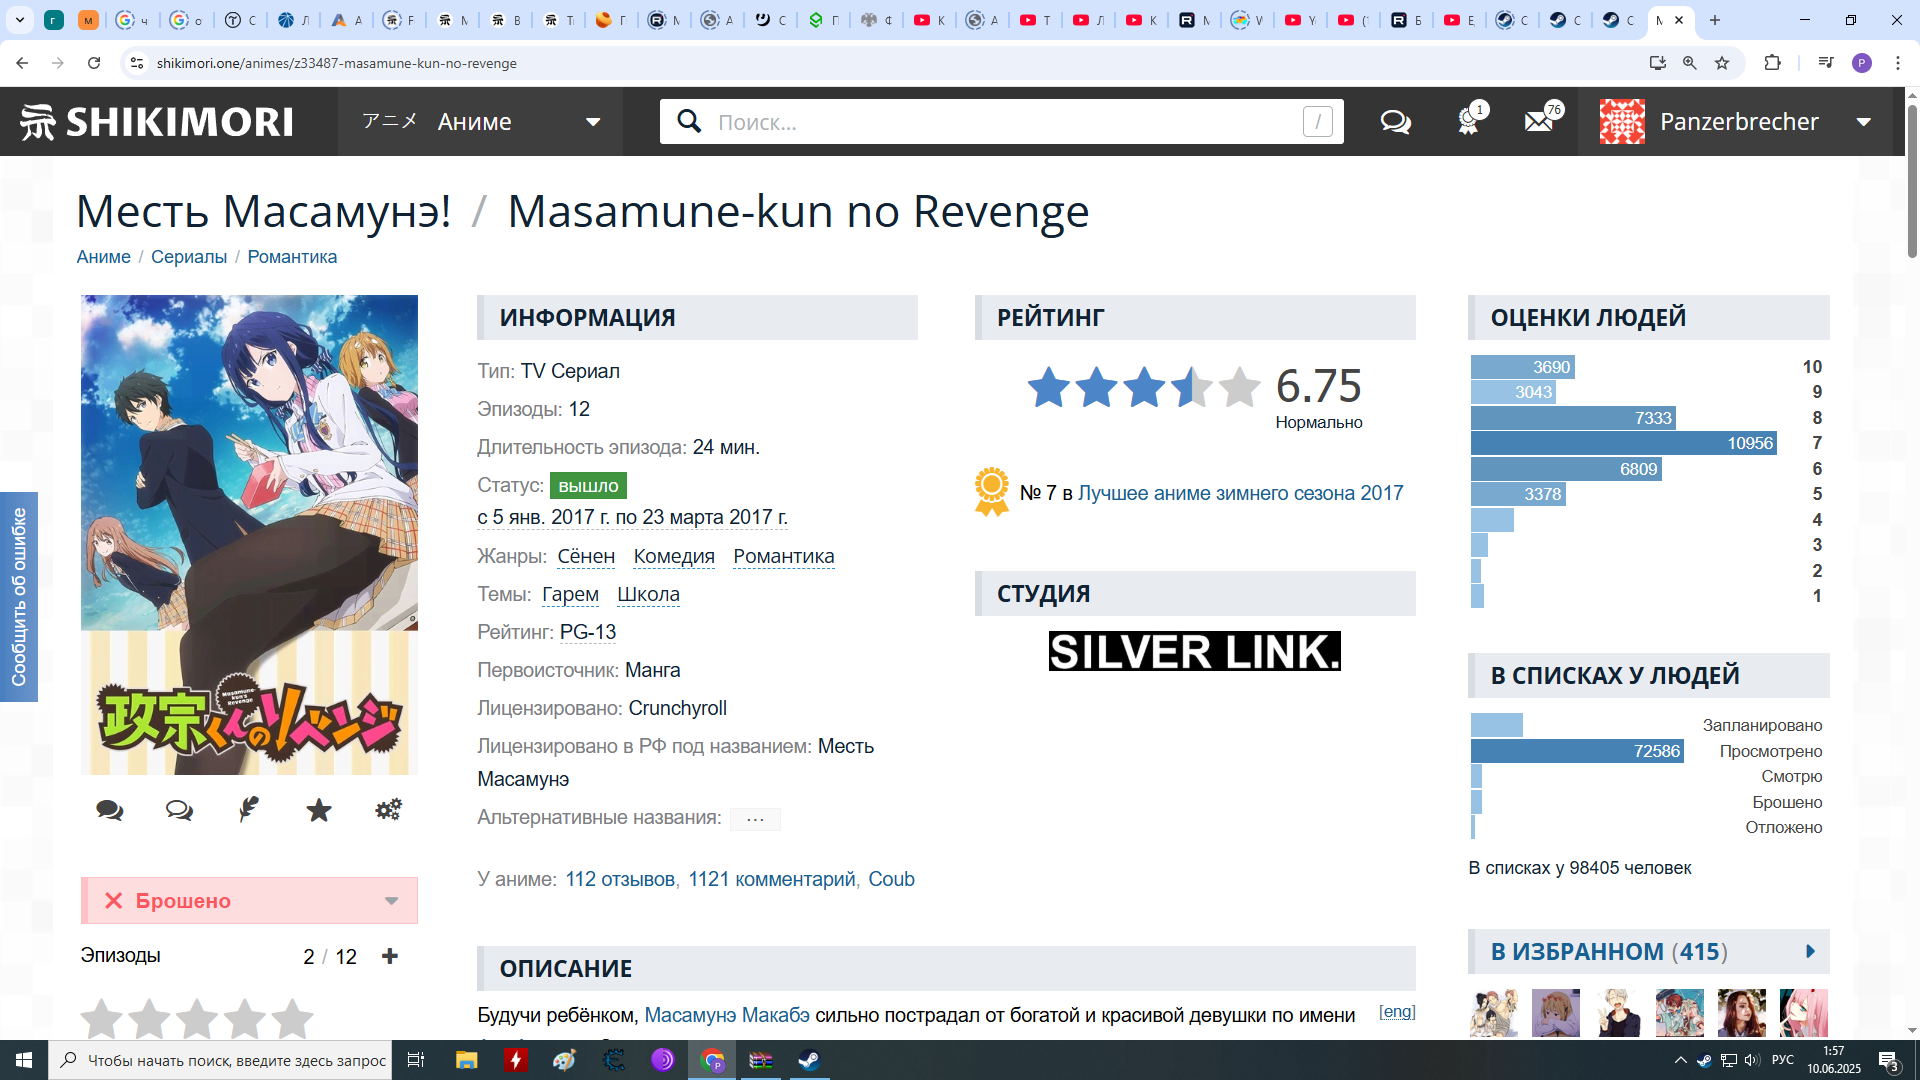Bookmark this page with star icon

(x=1722, y=63)
